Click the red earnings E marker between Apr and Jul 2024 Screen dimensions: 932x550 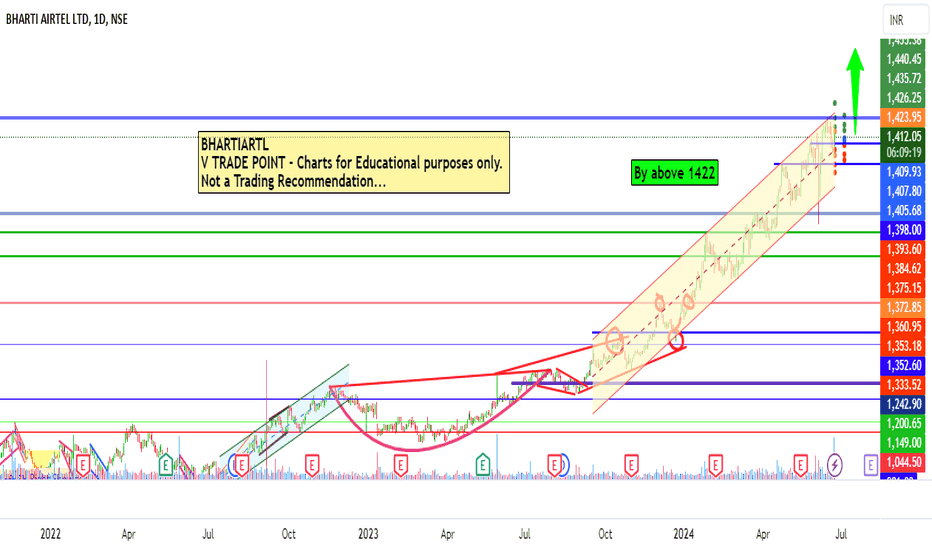coord(801,464)
